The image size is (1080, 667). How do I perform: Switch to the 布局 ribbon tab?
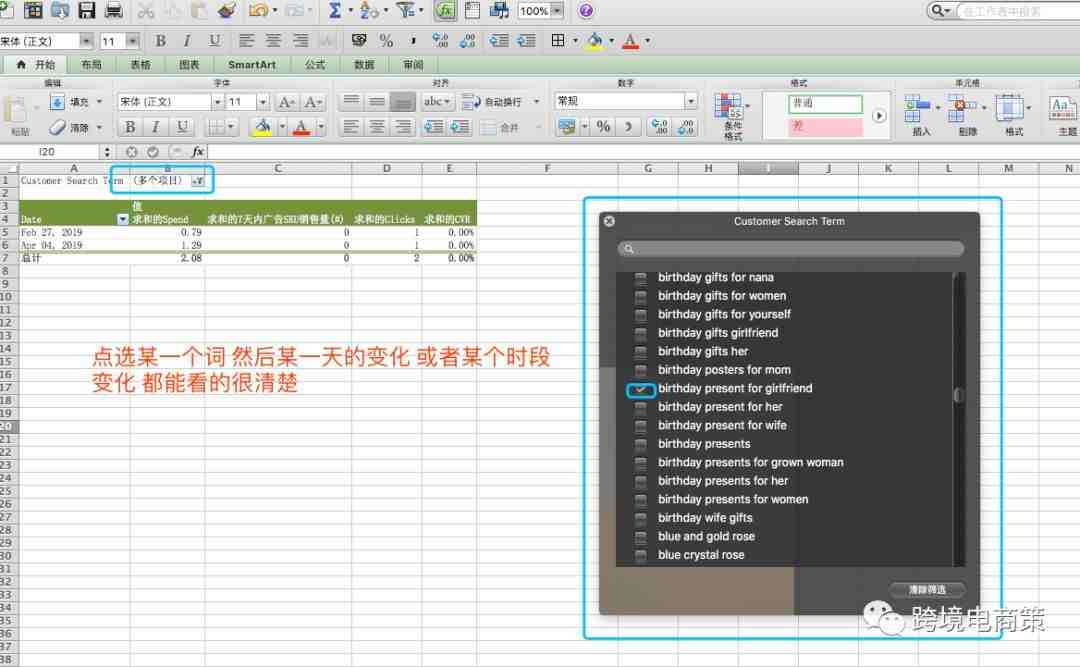coord(91,65)
